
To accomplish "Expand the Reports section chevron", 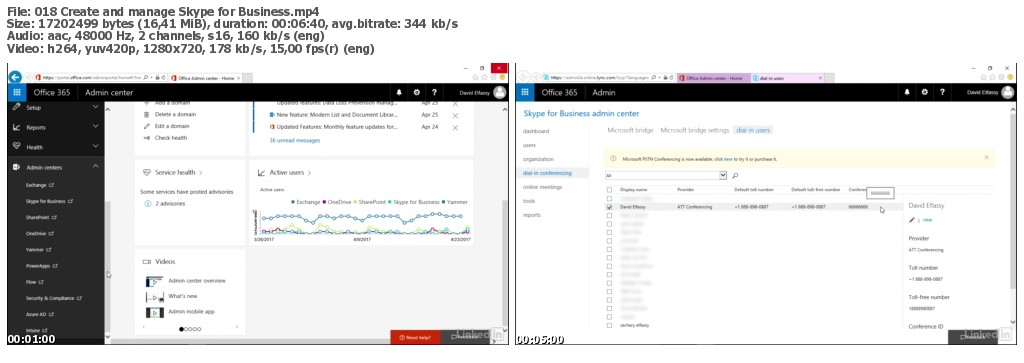I will 95,126.
